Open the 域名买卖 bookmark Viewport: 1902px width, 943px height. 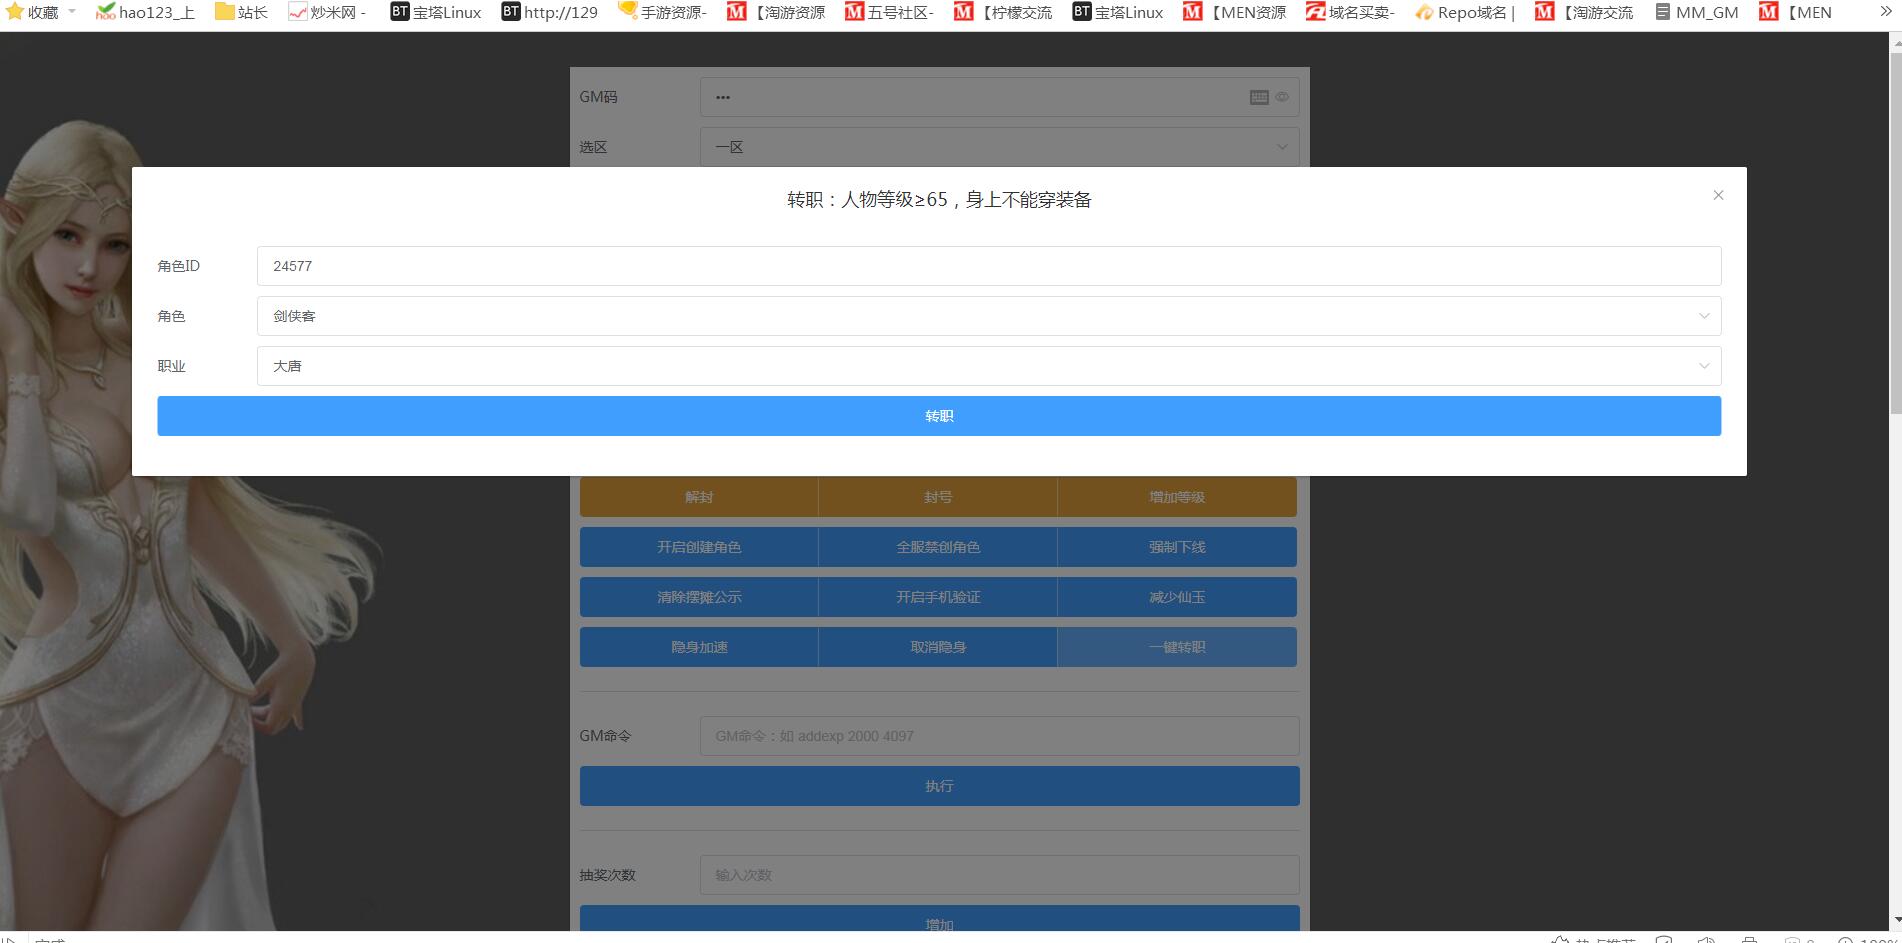pos(1349,12)
